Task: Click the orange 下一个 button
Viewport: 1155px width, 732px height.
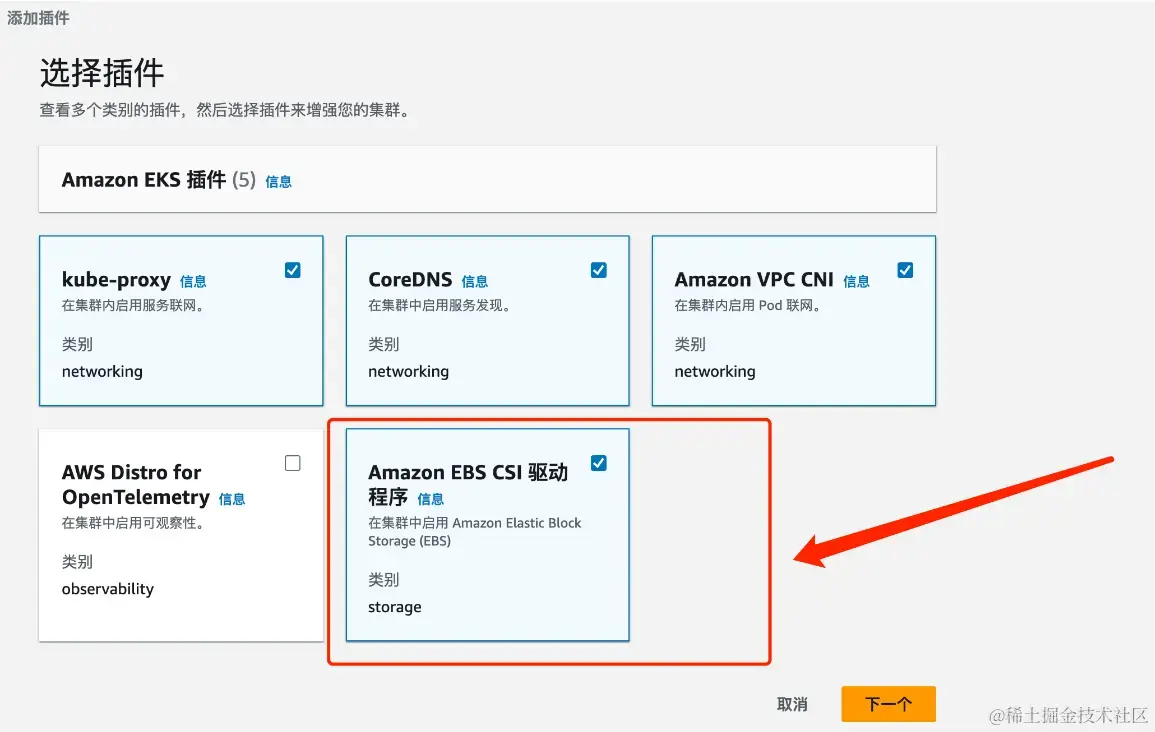Action: (x=888, y=705)
